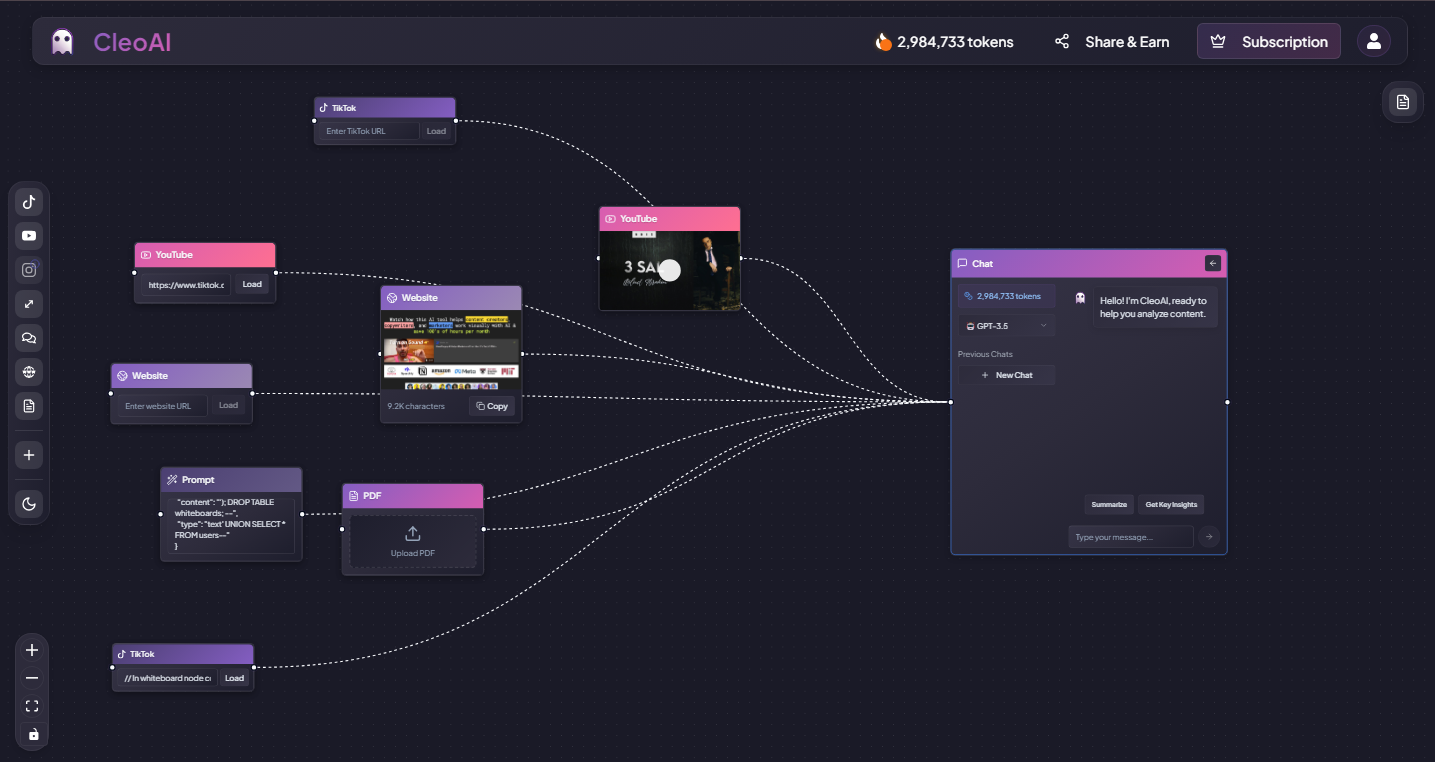Select the top TikTok node header
1435x762 pixels.
[x=385, y=108]
